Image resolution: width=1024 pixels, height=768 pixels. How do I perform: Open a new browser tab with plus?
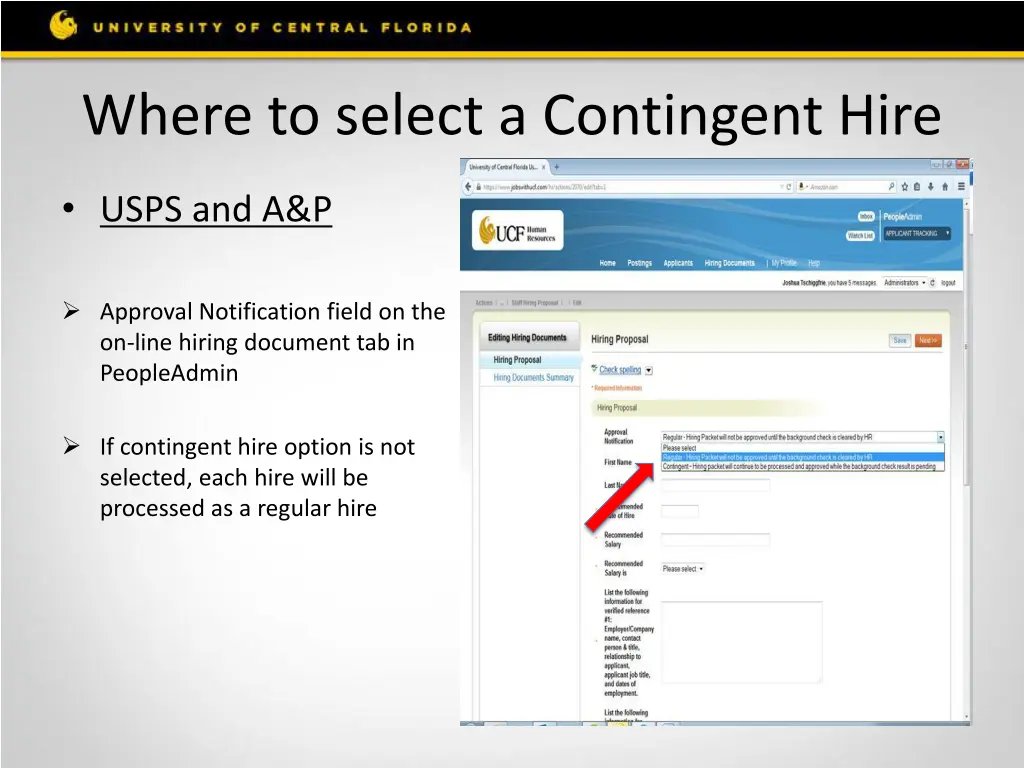[x=557, y=167]
